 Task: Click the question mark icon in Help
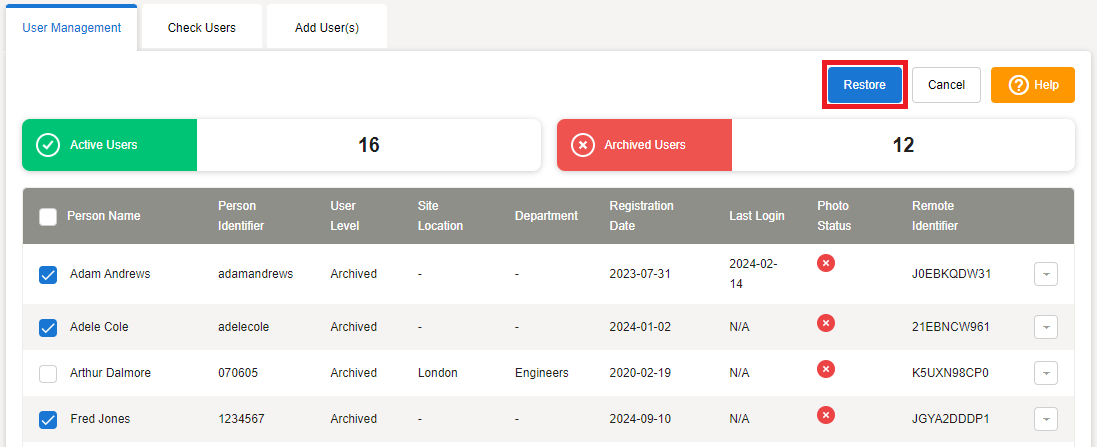[x=1018, y=85]
